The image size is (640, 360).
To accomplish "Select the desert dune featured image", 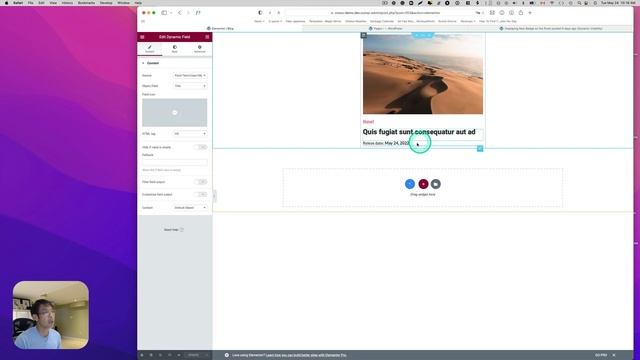I will 423,74.
